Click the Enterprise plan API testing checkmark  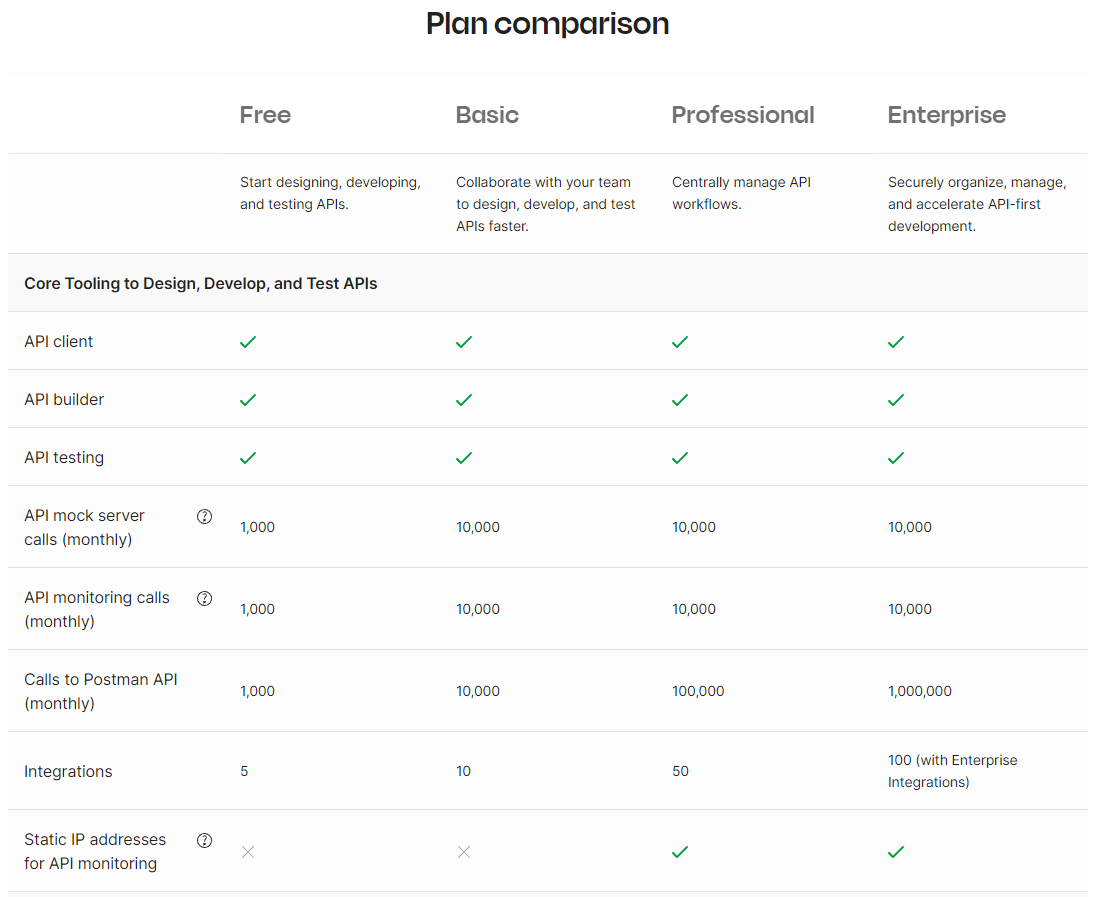click(x=895, y=458)
